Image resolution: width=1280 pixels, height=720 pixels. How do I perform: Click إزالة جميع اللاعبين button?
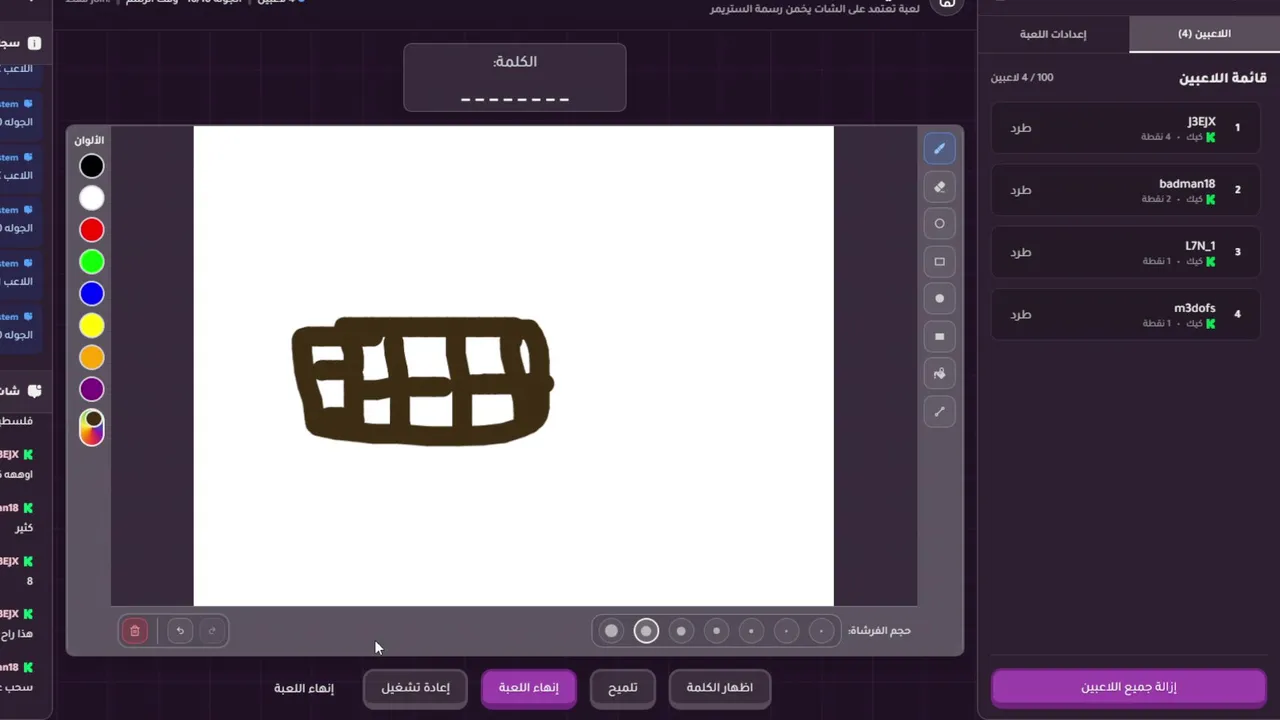[x=1129, y=688]
